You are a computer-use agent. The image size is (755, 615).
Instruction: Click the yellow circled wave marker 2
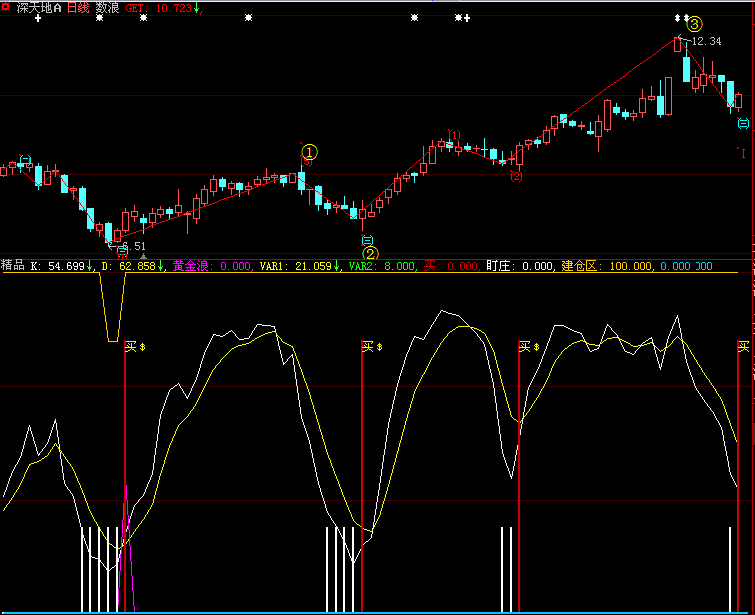point(369,254)
